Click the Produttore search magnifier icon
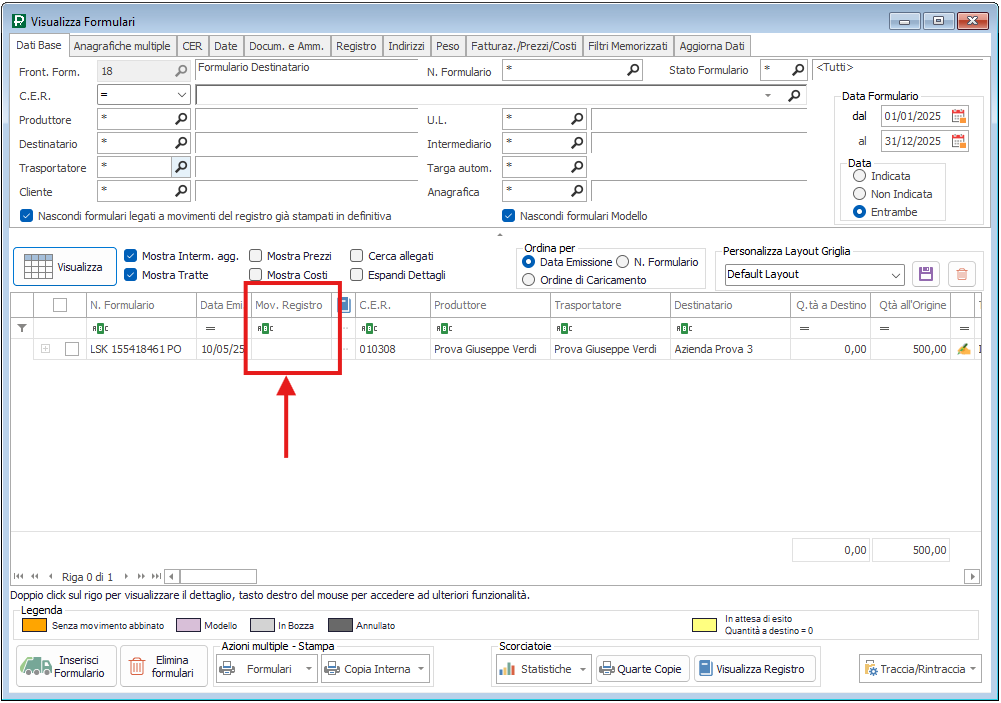Image resolution: width=1001 pixels, height=703 pixels. (x=181, y=119)
